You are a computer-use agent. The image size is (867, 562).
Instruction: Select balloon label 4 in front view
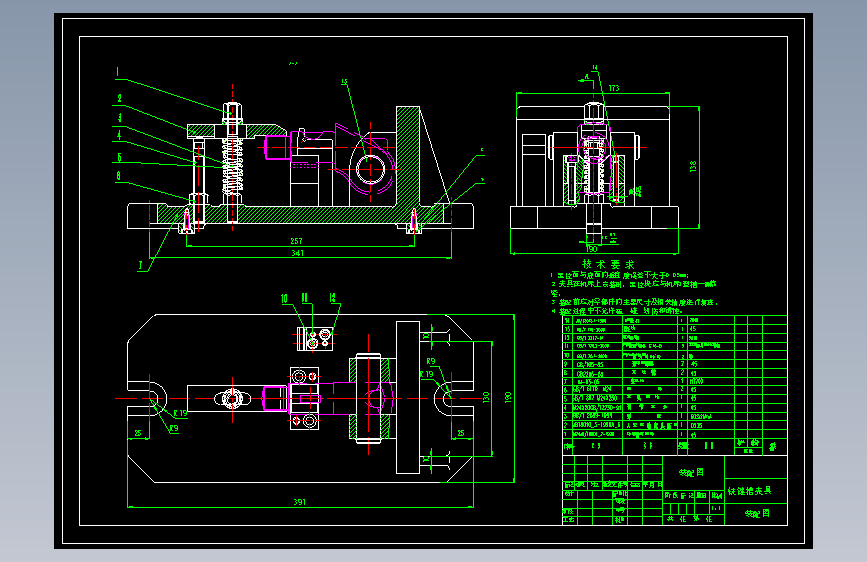click(x=119, y=135)
